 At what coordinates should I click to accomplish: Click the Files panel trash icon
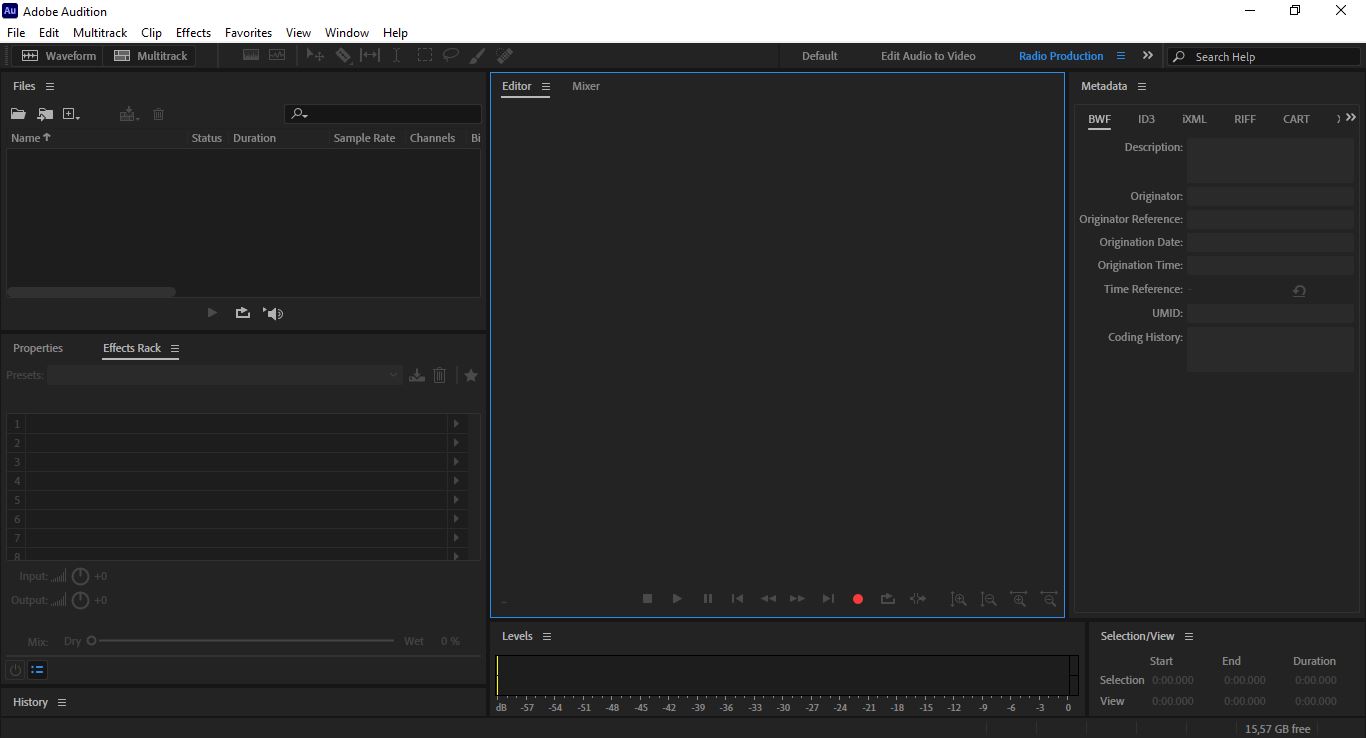coord(158,115)
